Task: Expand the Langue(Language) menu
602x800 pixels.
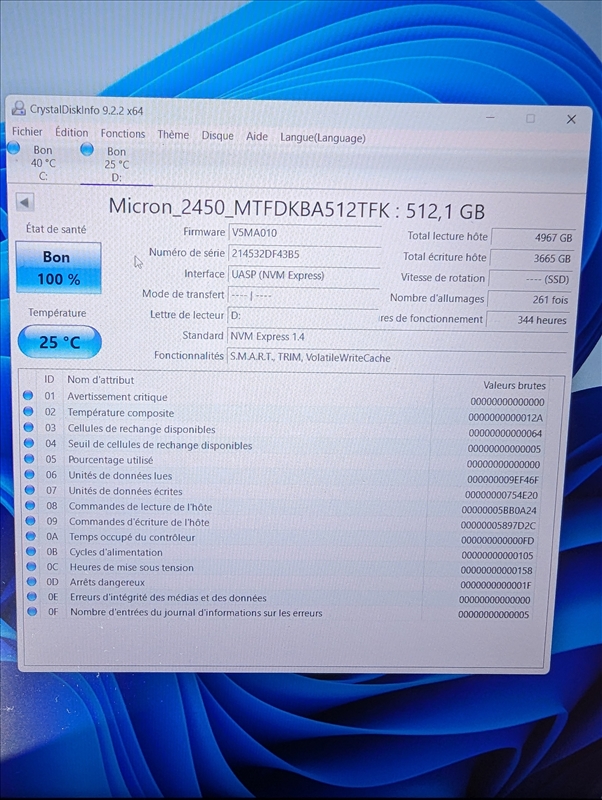Action: pos(322,138)
